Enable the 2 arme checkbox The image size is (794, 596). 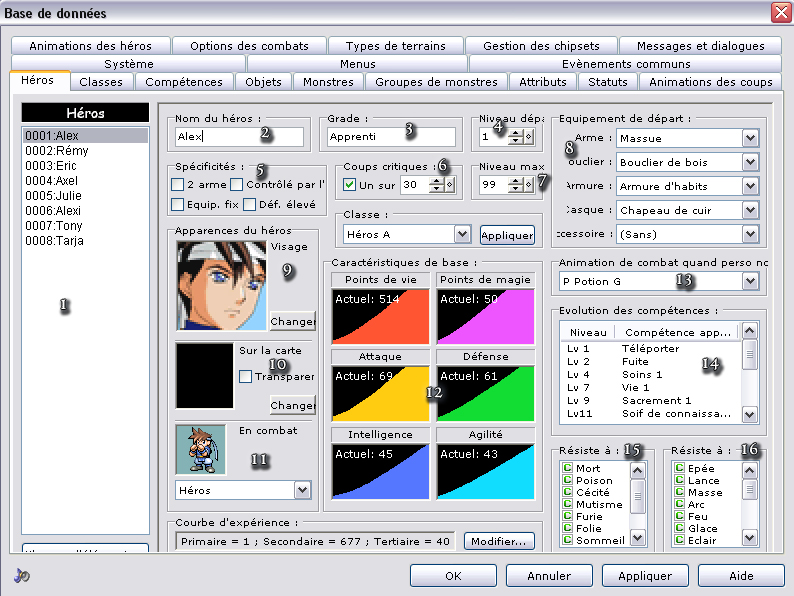[x=177, y=184]
